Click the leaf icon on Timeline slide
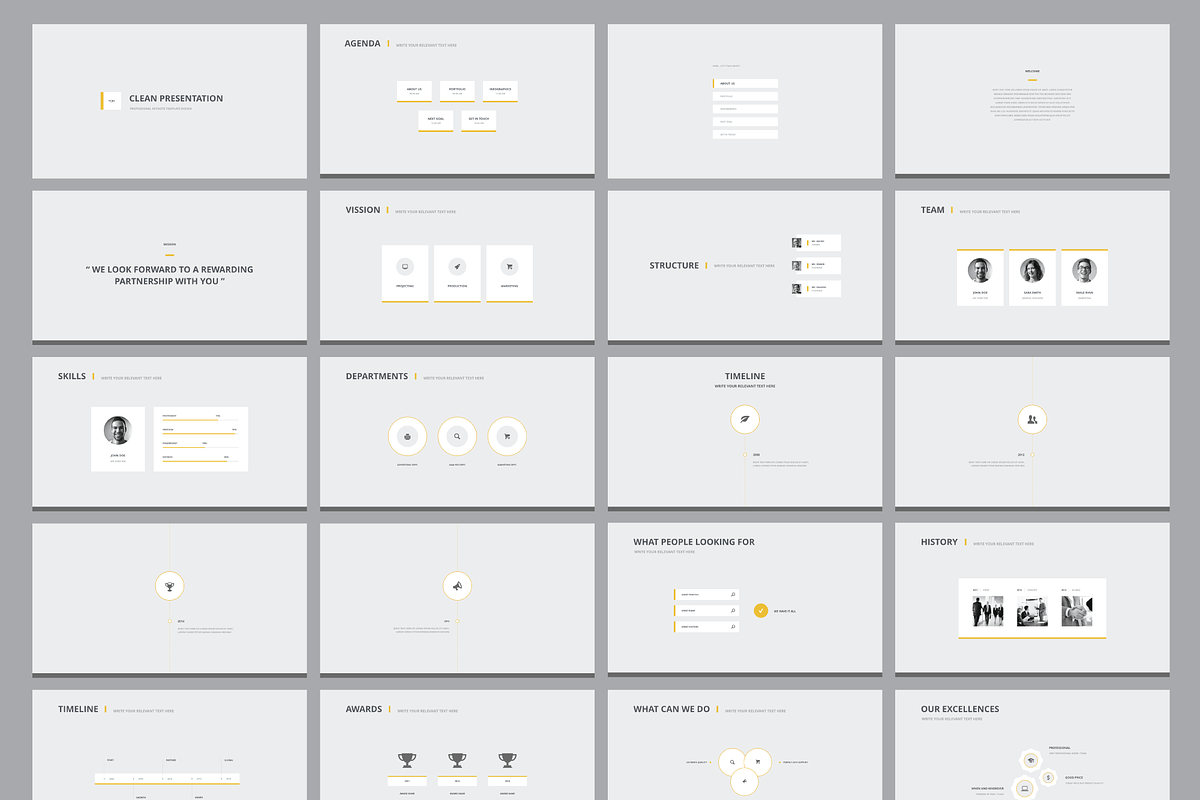The image size is (1200, 800). [745, 420]
